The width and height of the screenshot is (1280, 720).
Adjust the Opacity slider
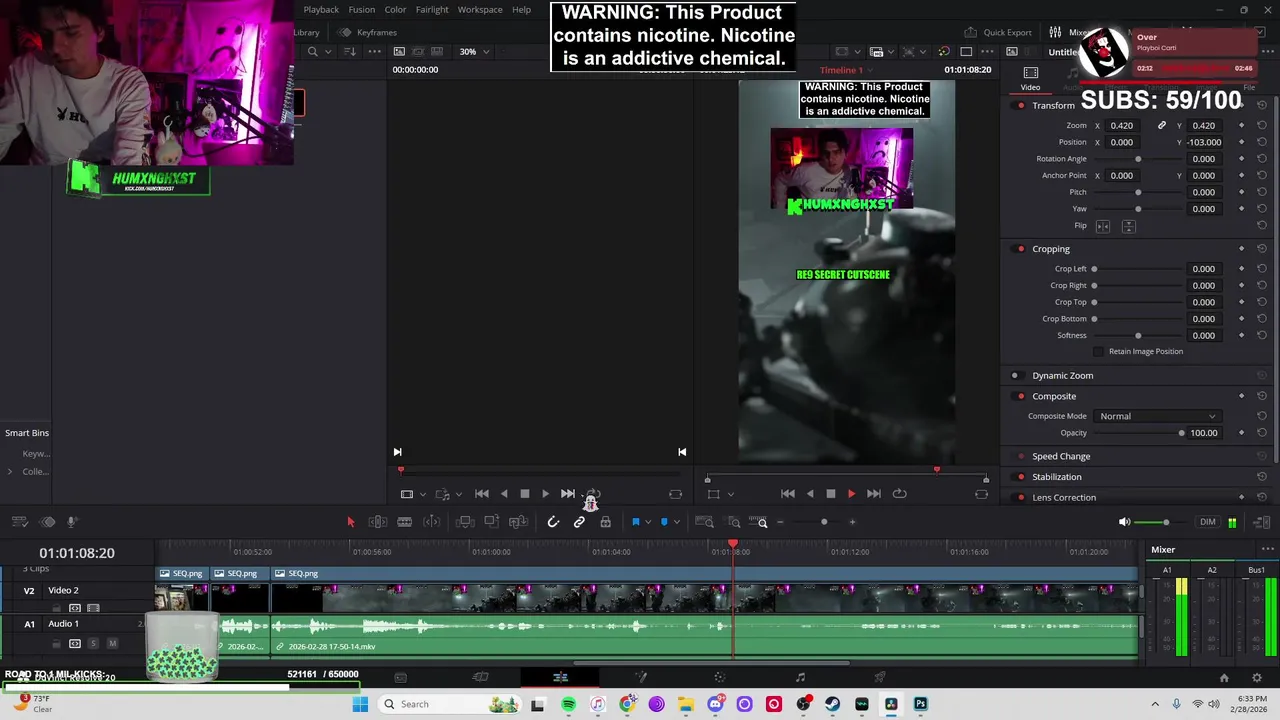[x=1139, y=433]
